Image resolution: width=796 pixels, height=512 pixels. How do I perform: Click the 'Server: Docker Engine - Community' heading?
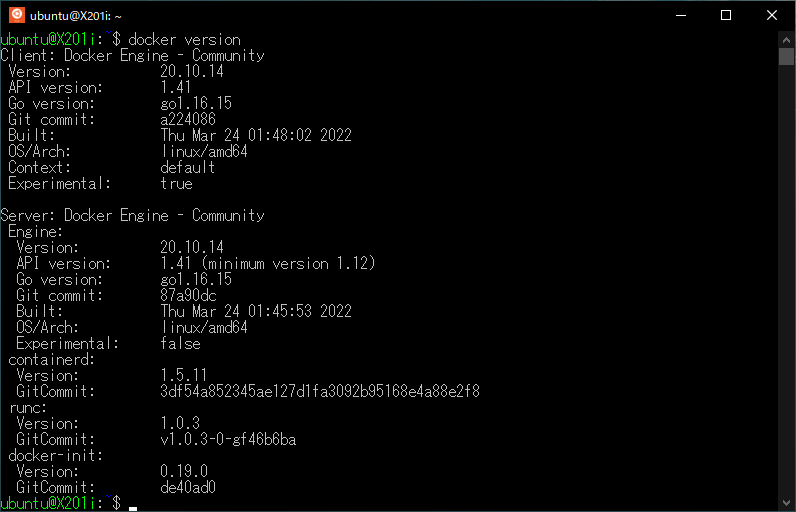[132, 215]
